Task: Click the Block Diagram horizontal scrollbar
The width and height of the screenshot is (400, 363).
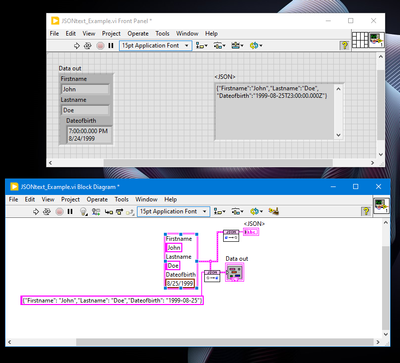Action: click(225, 342)
